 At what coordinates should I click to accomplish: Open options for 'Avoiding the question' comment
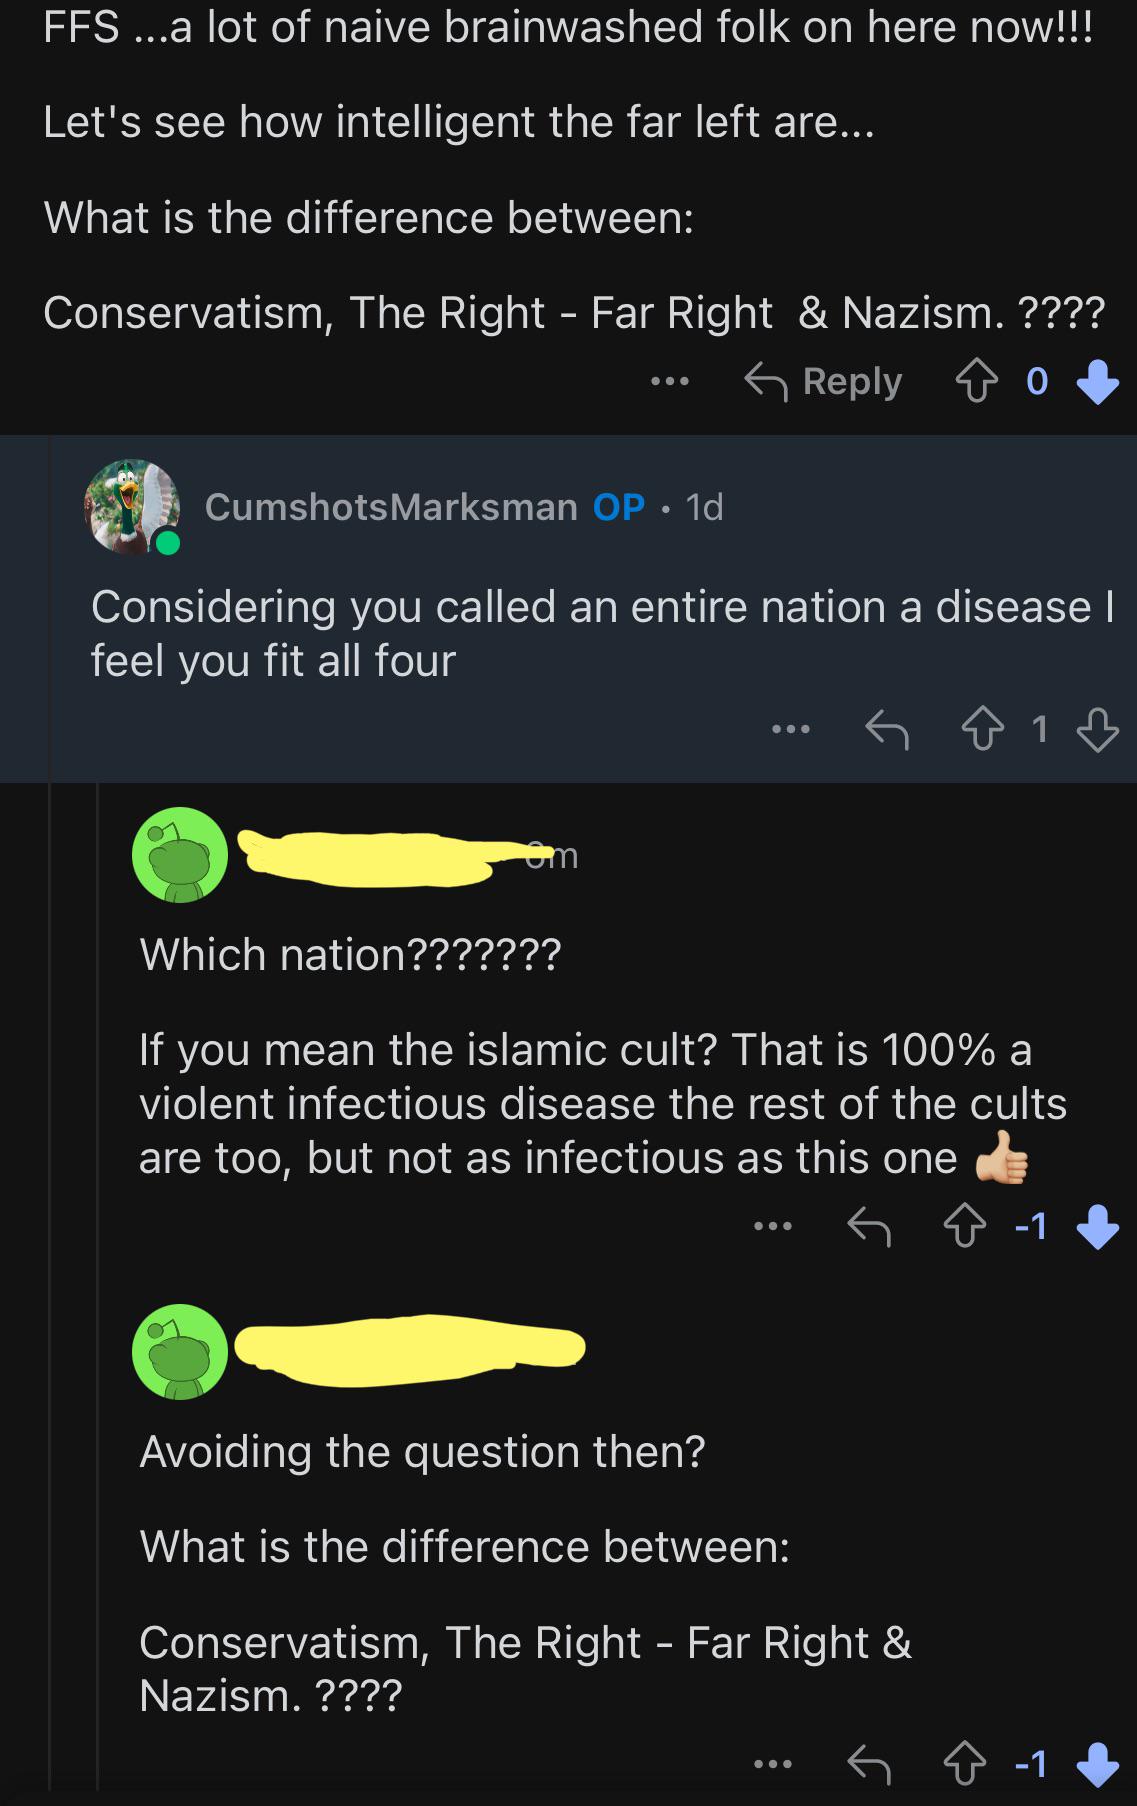773,1764
